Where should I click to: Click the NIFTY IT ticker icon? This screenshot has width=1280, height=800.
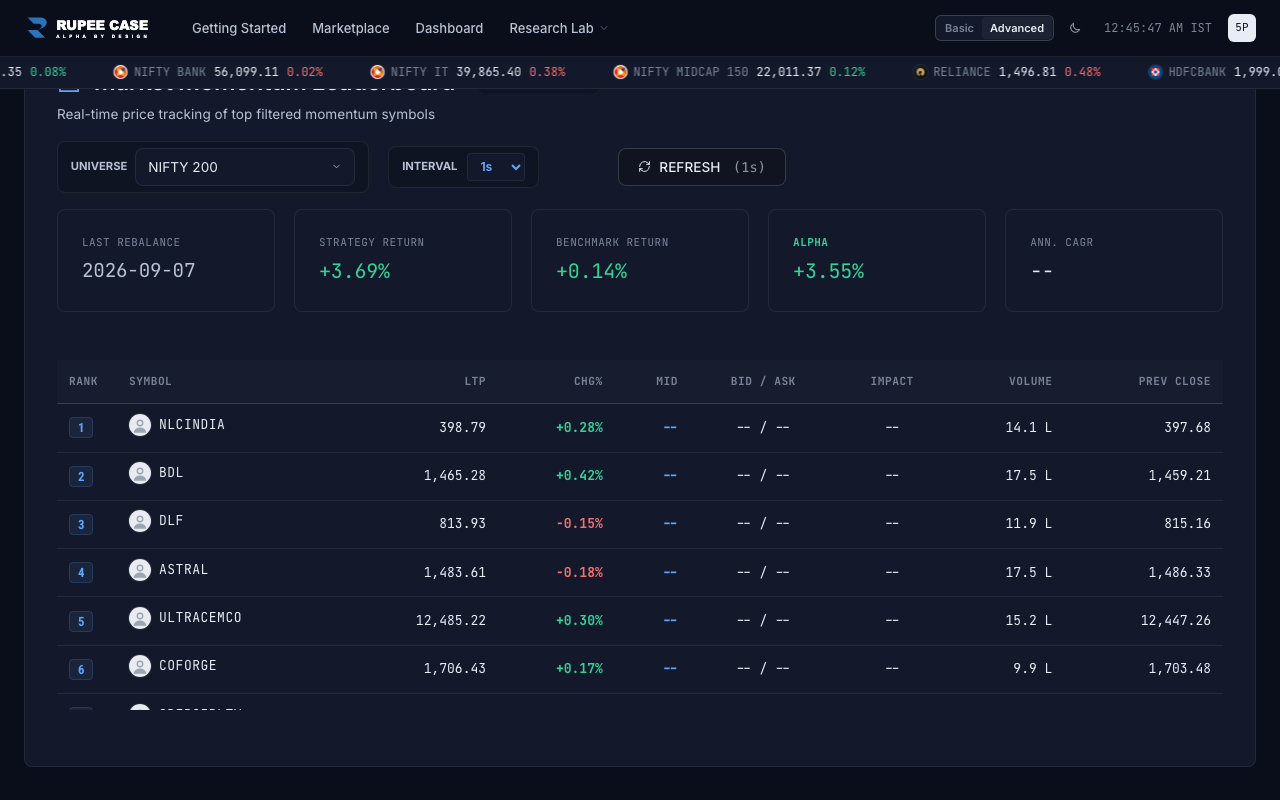tap(377, 72)
